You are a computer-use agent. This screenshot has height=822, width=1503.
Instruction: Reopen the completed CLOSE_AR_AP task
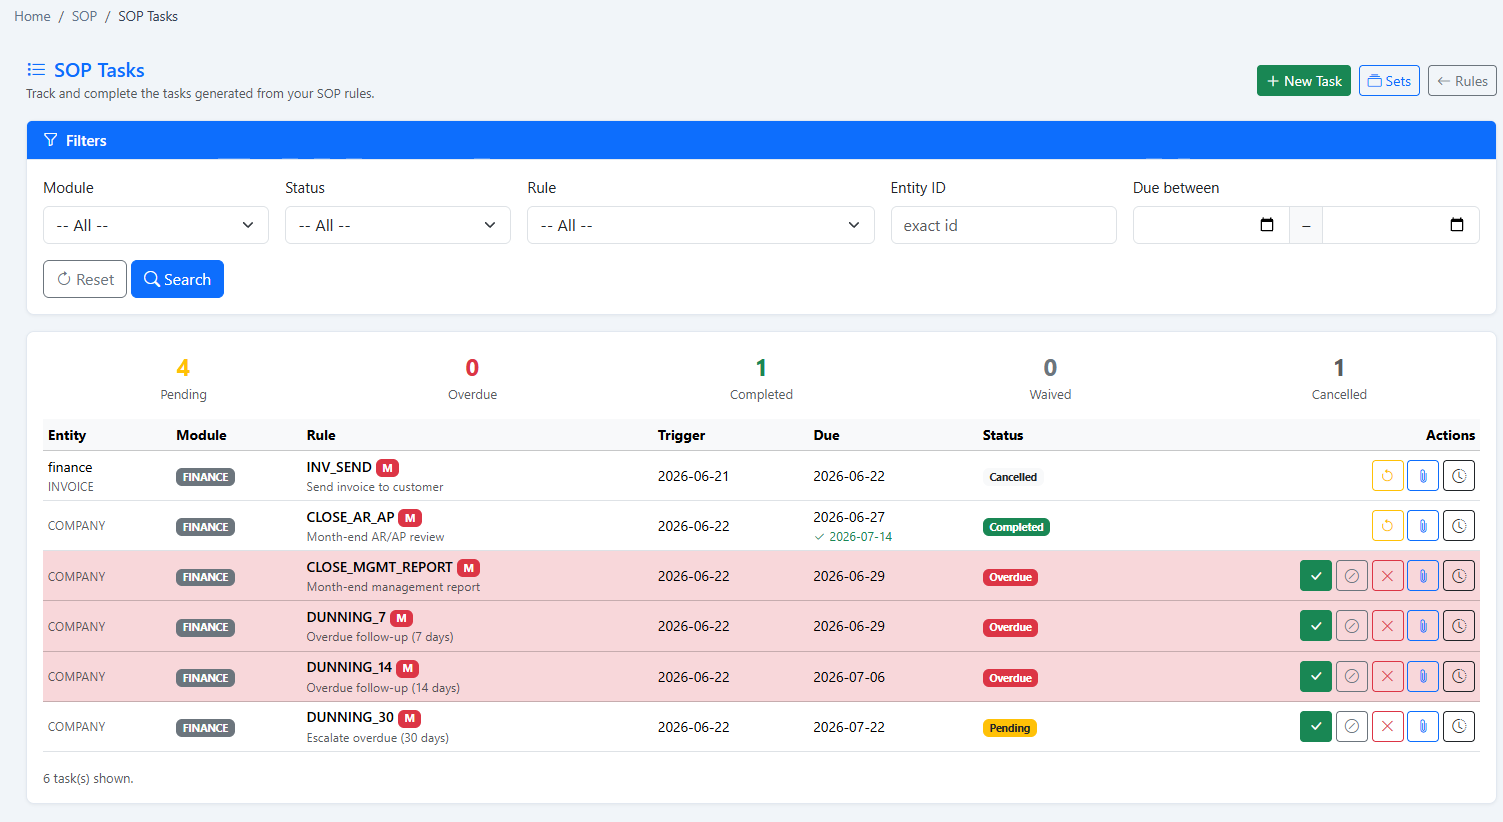click(1387, 525)
